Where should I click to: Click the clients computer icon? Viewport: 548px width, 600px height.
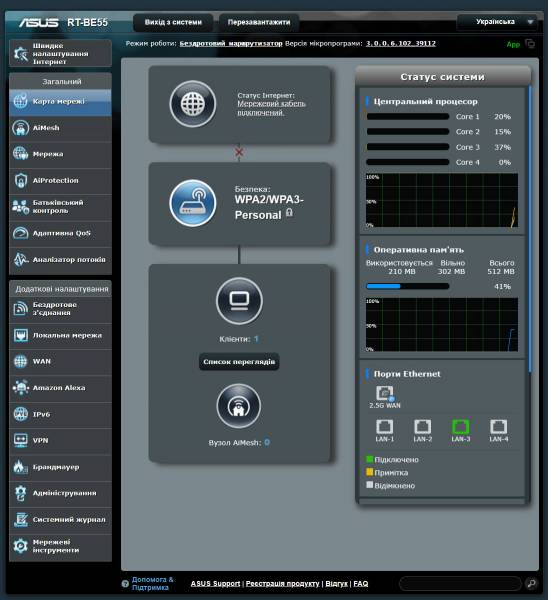tap(239, 301)
